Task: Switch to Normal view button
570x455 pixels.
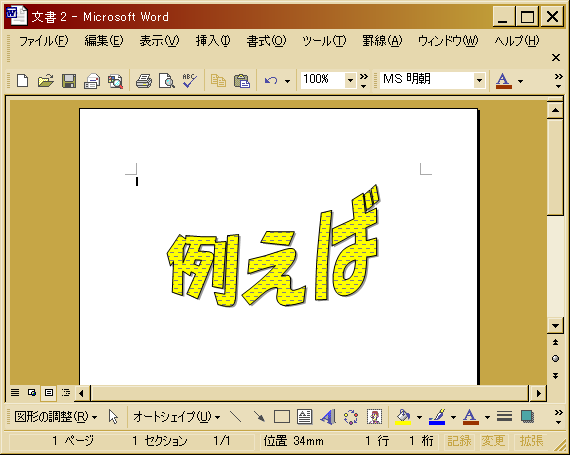Action: (x=15, y=392)
